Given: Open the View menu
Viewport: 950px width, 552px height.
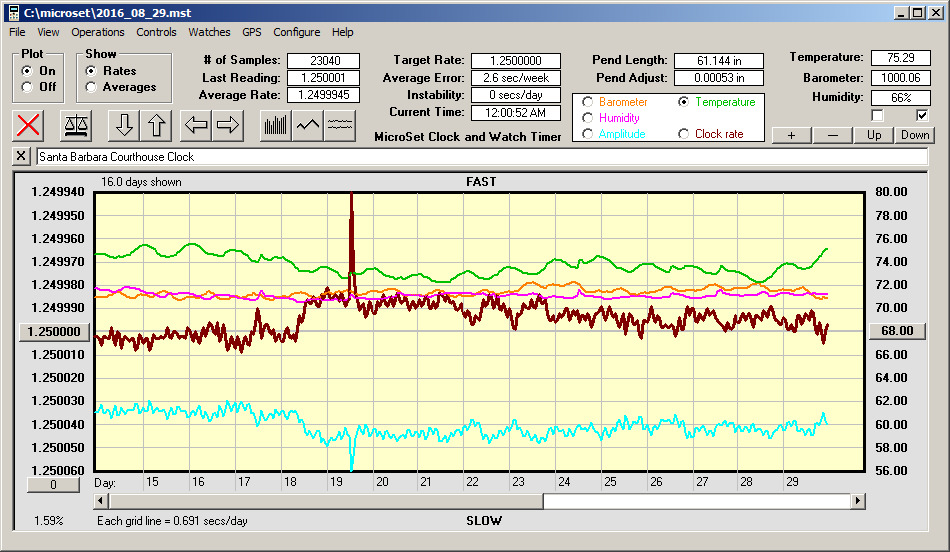Looking at the screenshot, I should [x=48, y=32].
